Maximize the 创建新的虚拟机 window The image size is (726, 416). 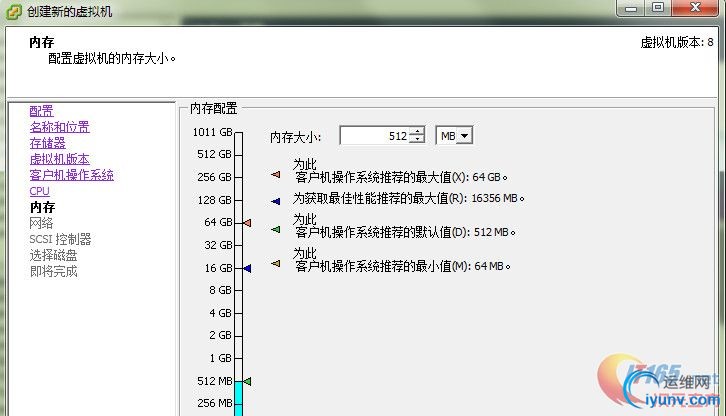pos(658,8)
